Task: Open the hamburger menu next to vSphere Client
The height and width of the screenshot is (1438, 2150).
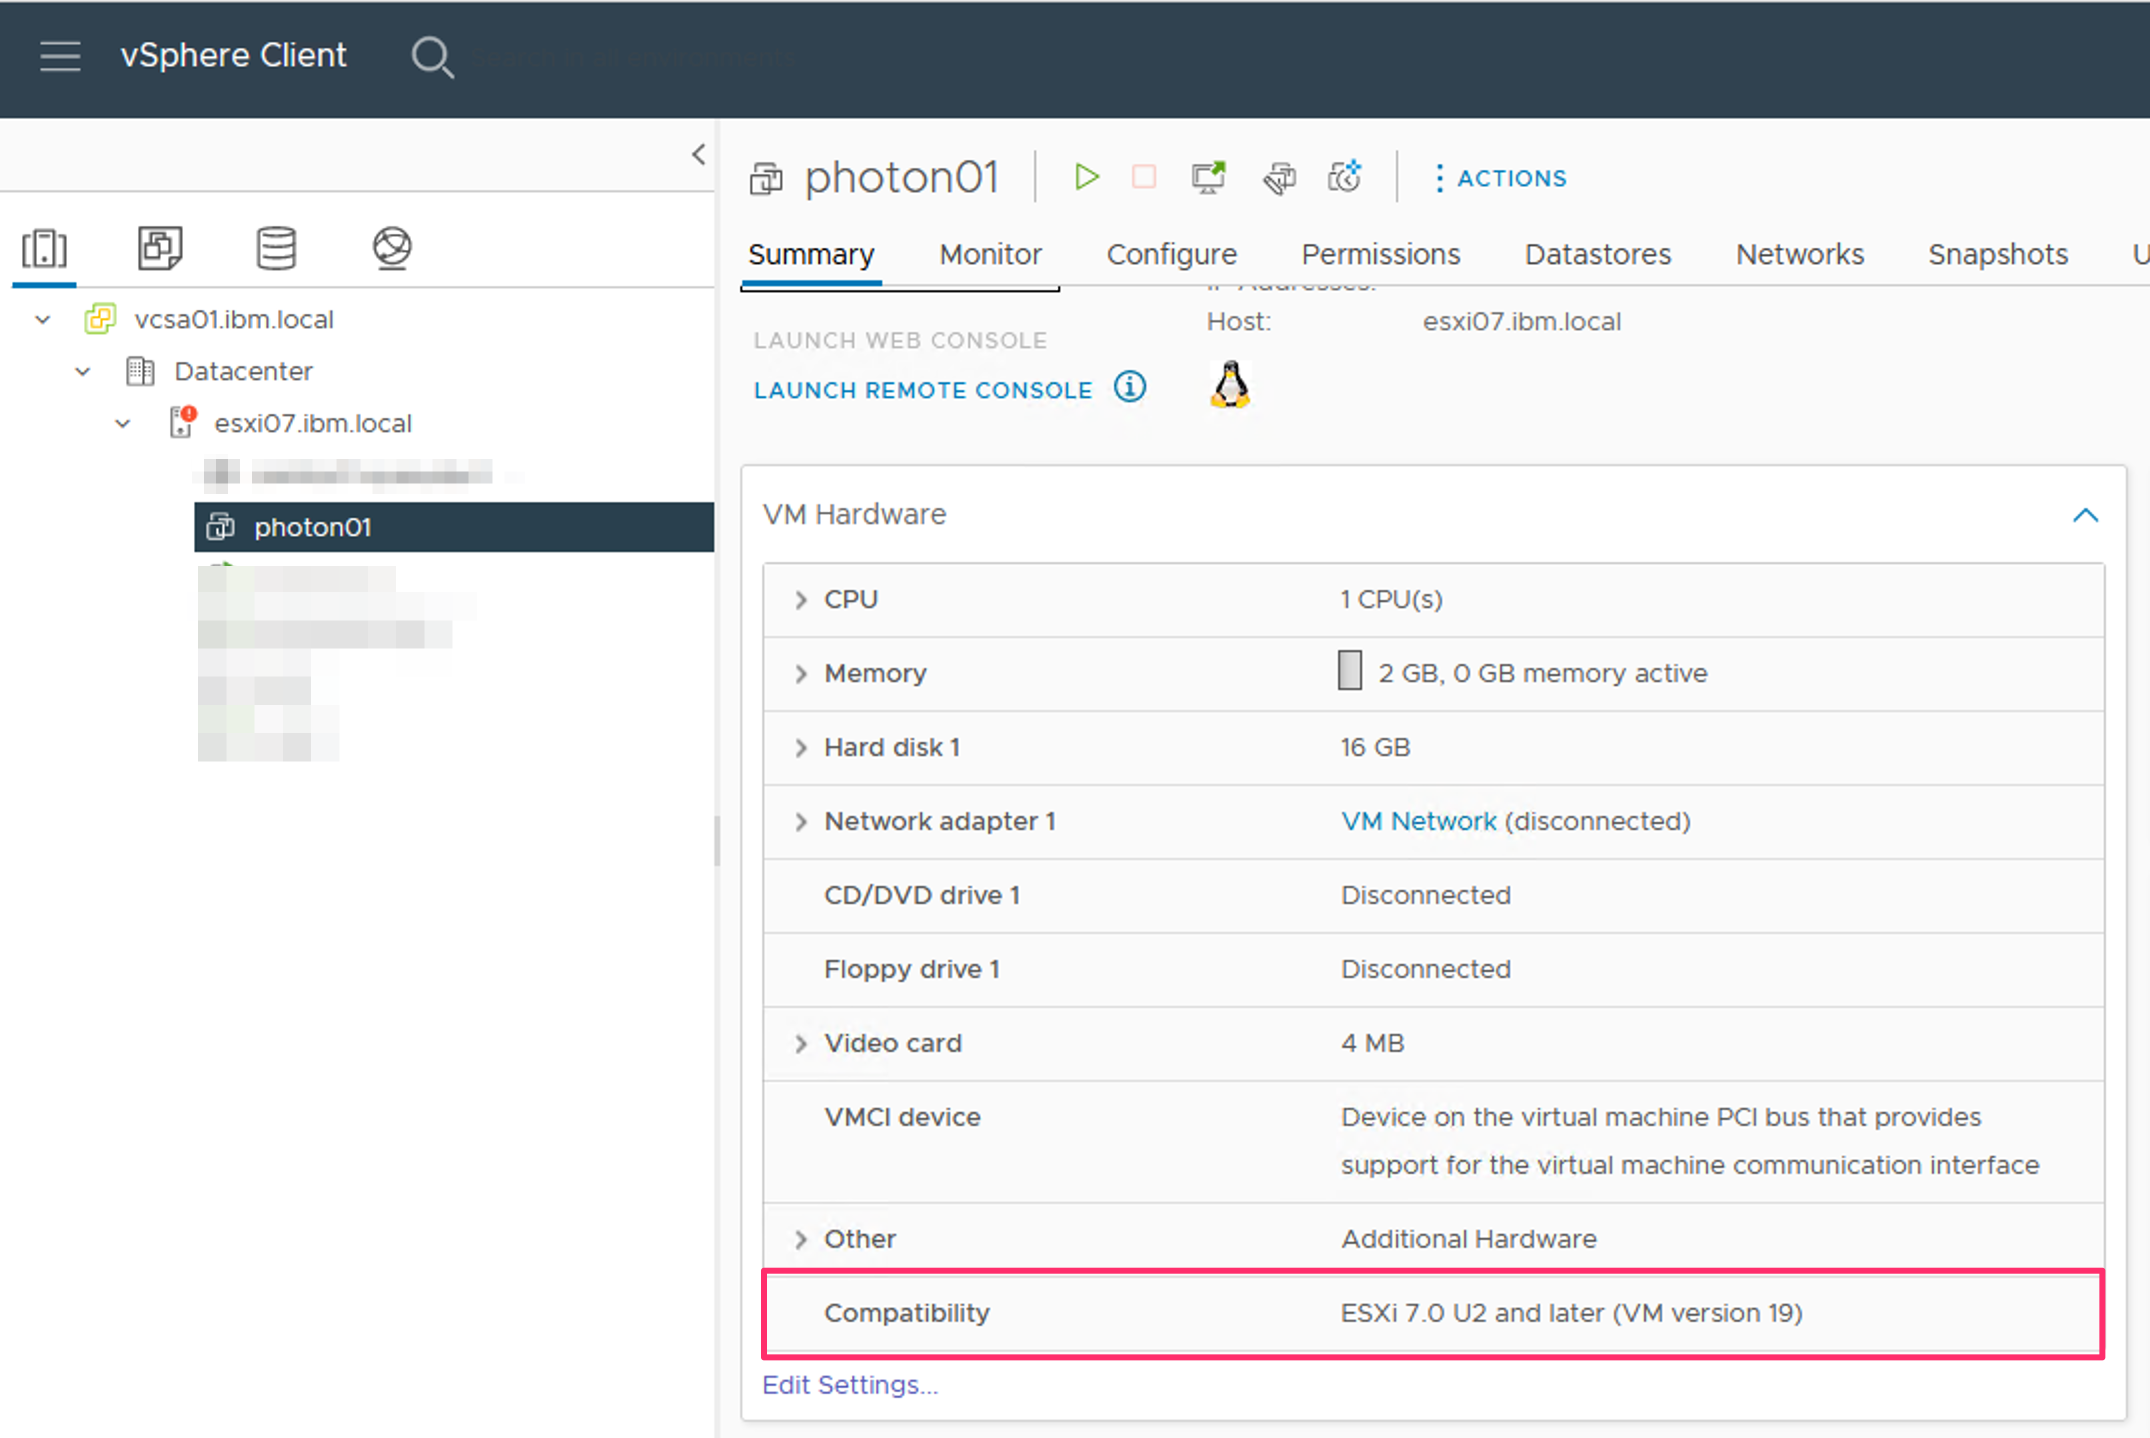Action: click(x=60, y=57)
